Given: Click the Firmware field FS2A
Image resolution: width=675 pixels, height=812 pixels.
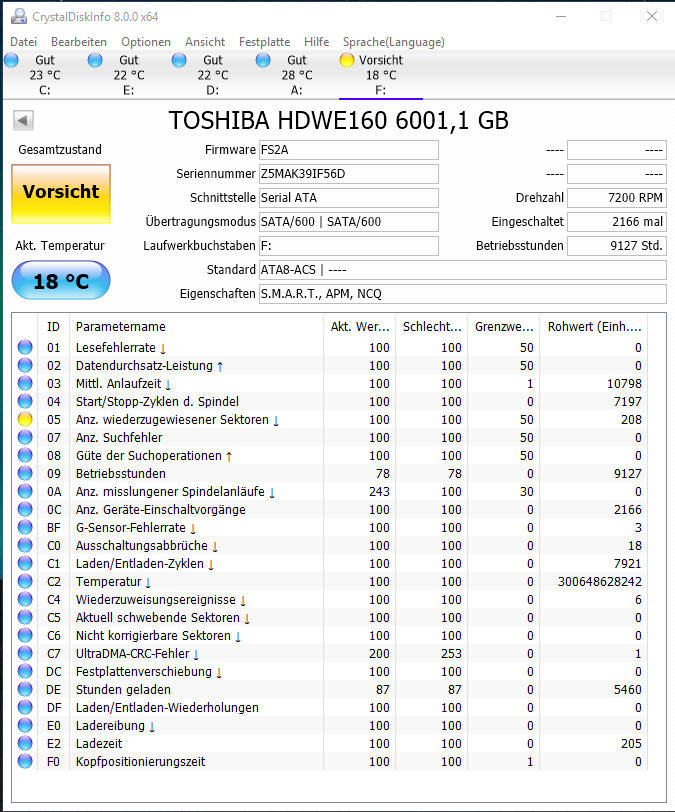Looking at the screenshot, I should coord(349,150).
